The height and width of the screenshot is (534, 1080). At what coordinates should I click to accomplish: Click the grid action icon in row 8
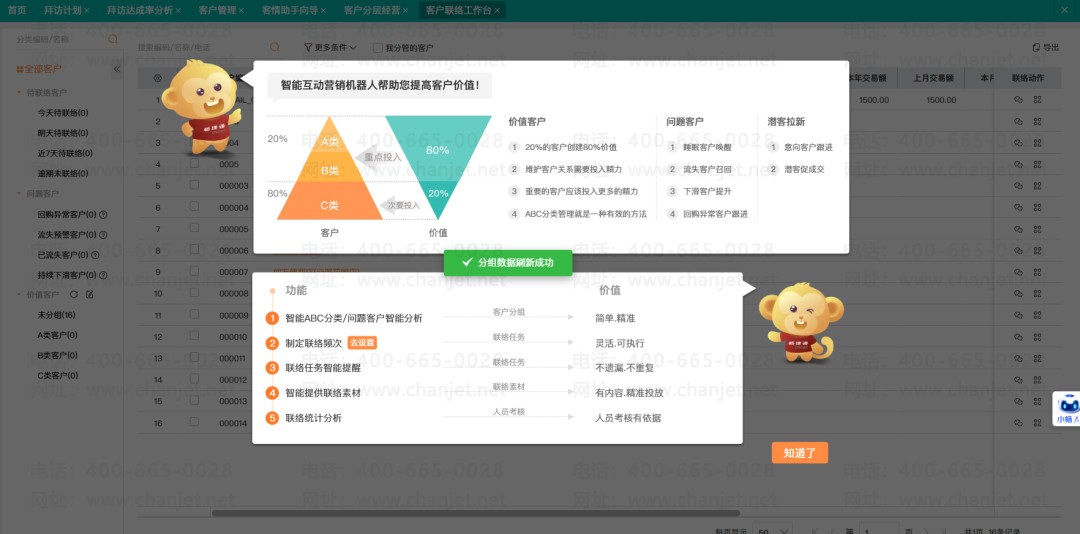click(1037, 251)
